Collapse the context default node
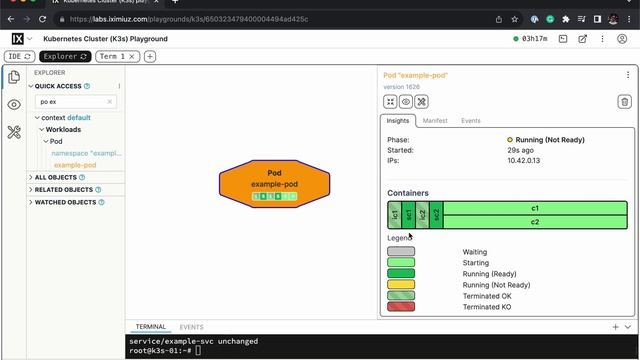Image resolution: width=640 pixels, height=360 pixels. pyautogui.click(x=38, y=118)
